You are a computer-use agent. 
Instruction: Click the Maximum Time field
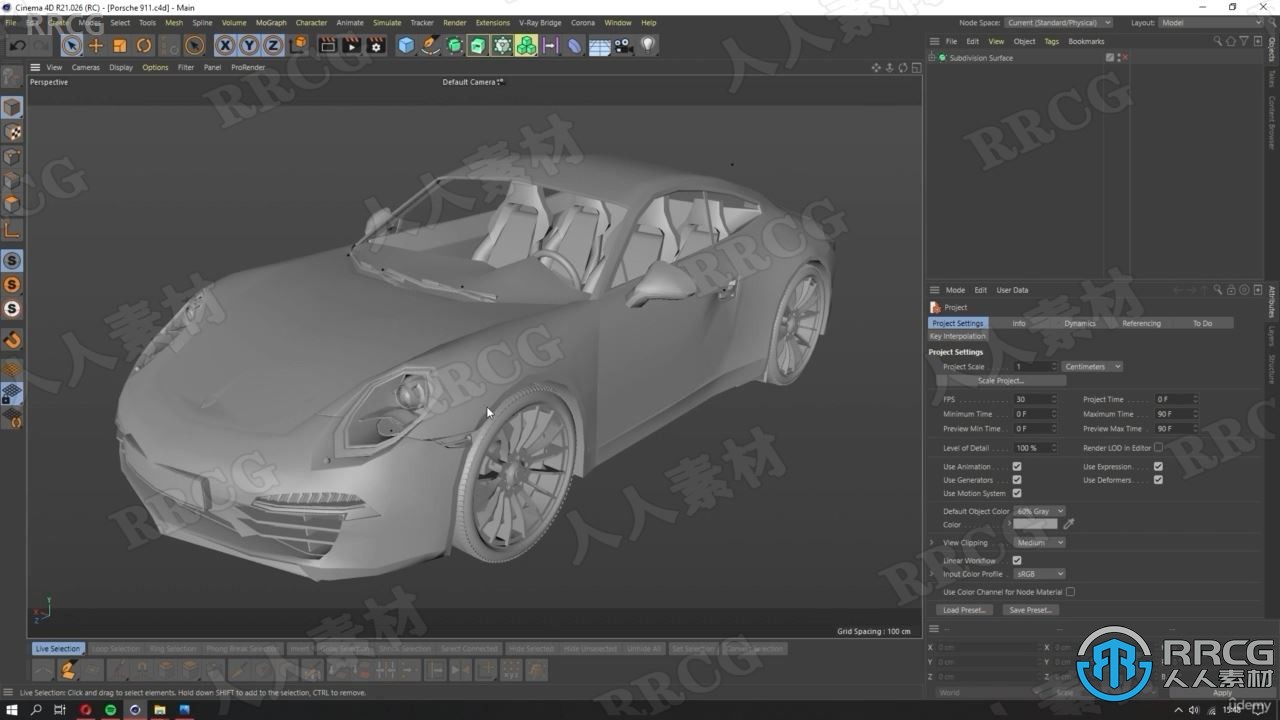click(1175, 414)
